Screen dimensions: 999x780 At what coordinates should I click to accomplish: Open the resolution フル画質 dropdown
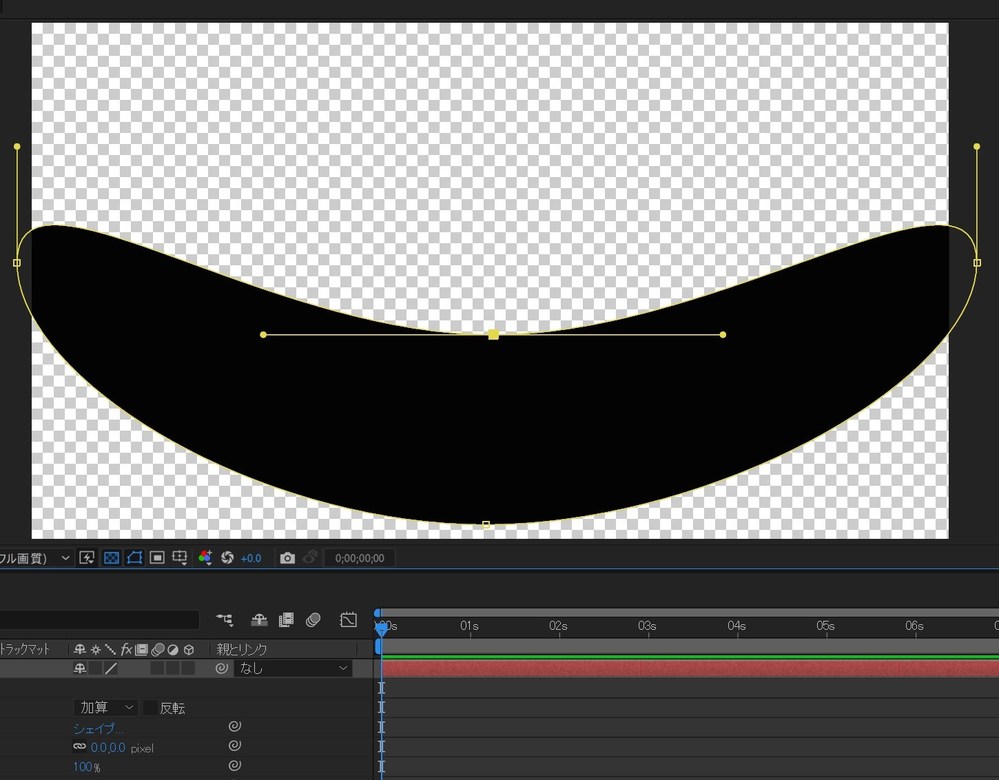click(36, 558)
